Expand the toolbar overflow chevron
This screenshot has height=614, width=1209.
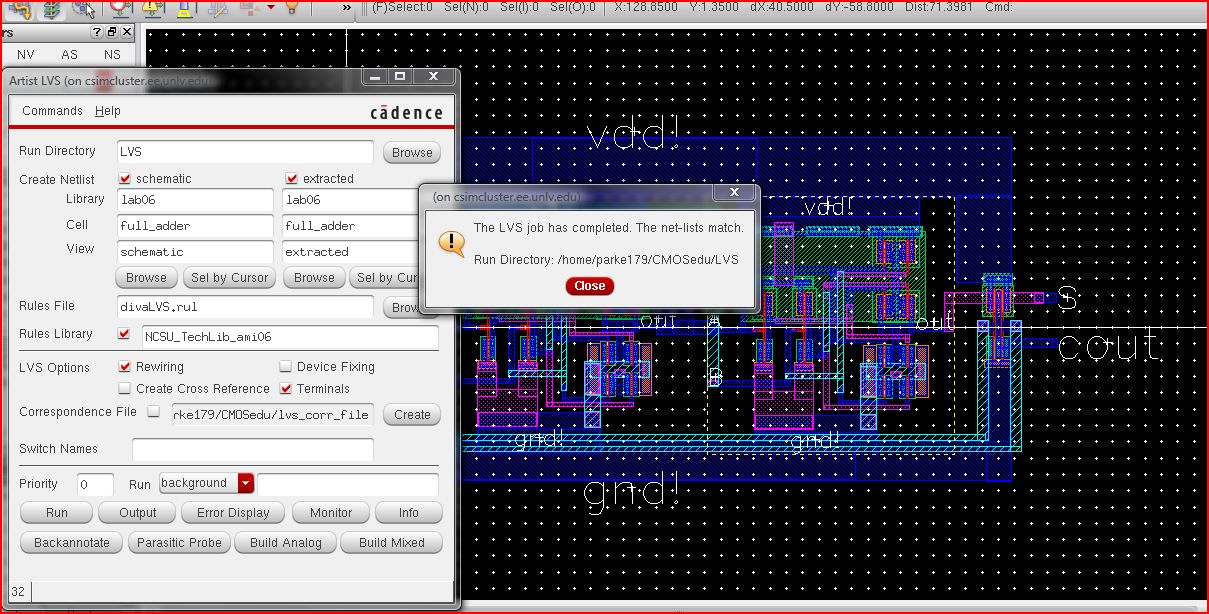(x=347, y=8)
